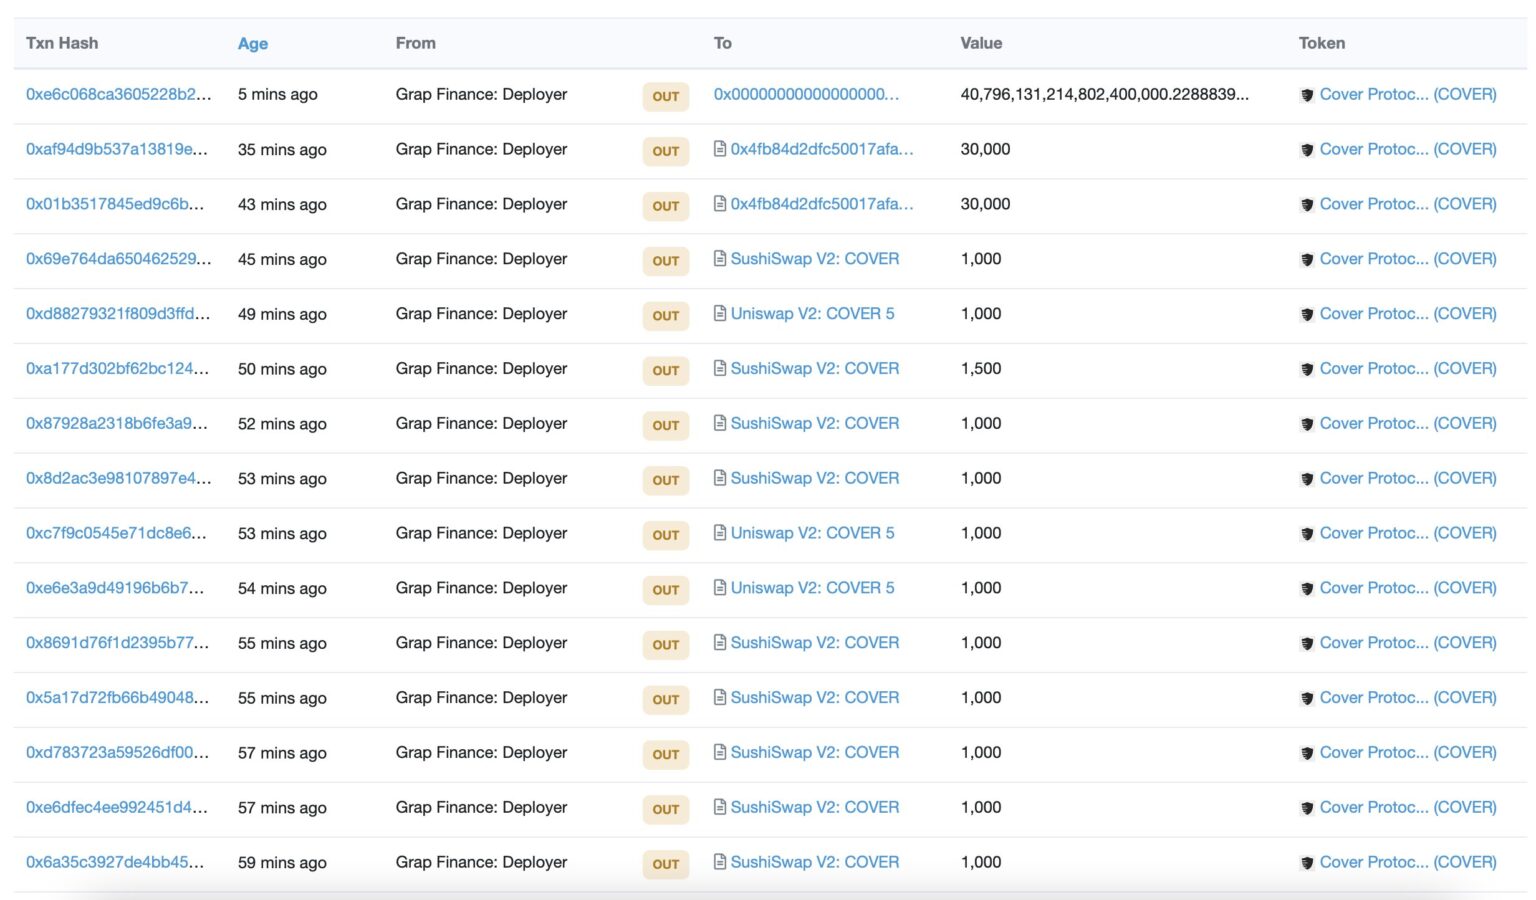
Task: Click the COVER shield icon in the 5 mins ago row
Action: [x=1306, y=95]
